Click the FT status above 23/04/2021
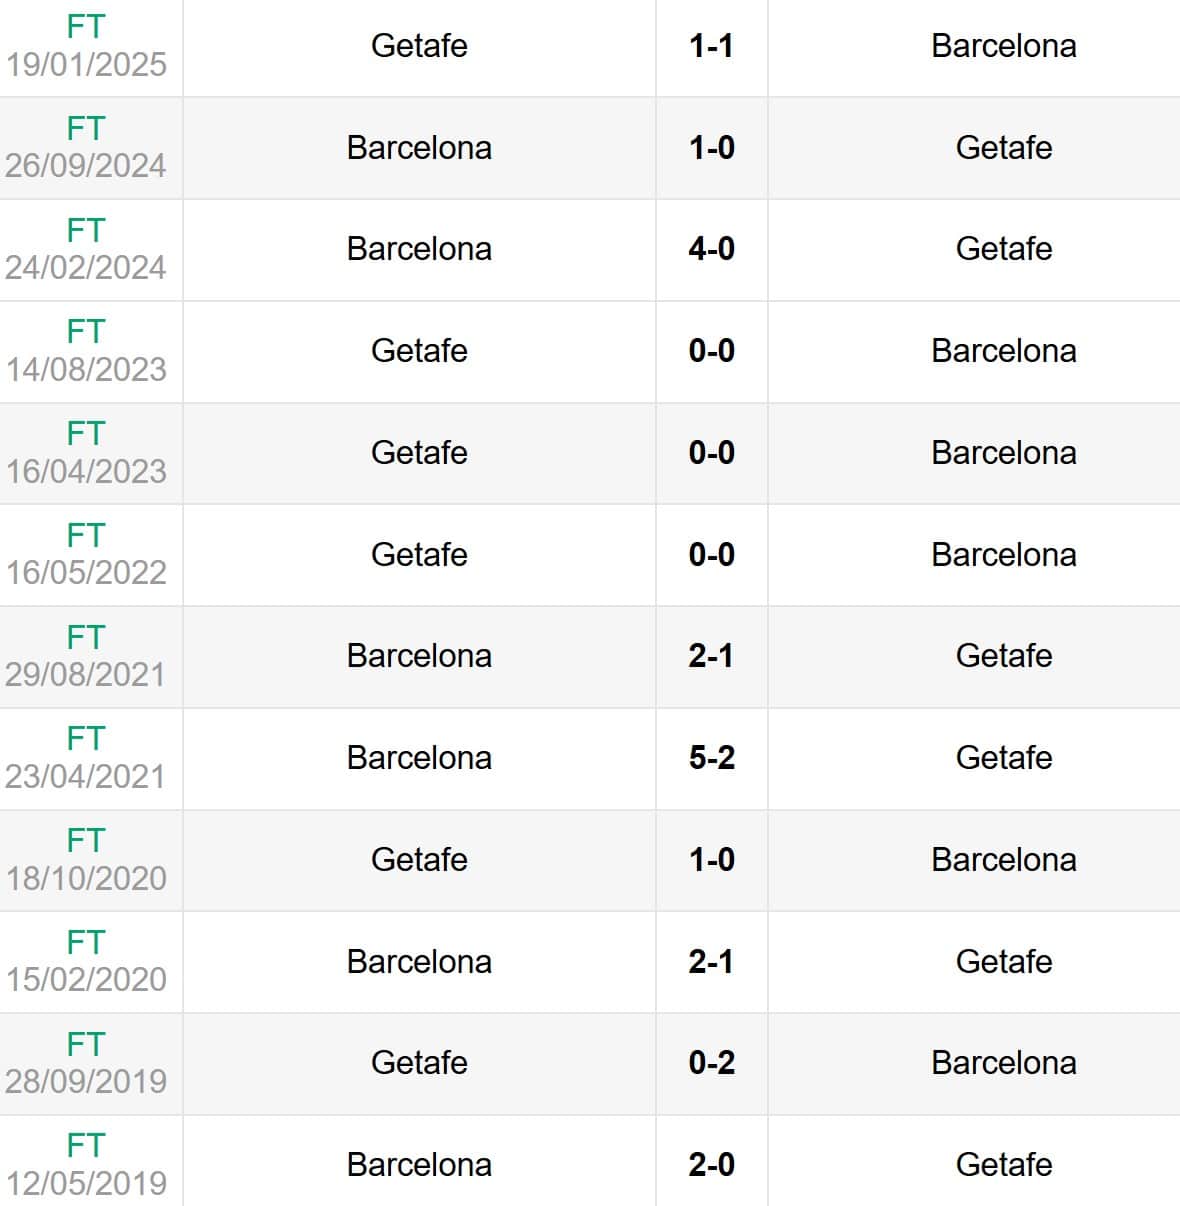 pos(86,739)
